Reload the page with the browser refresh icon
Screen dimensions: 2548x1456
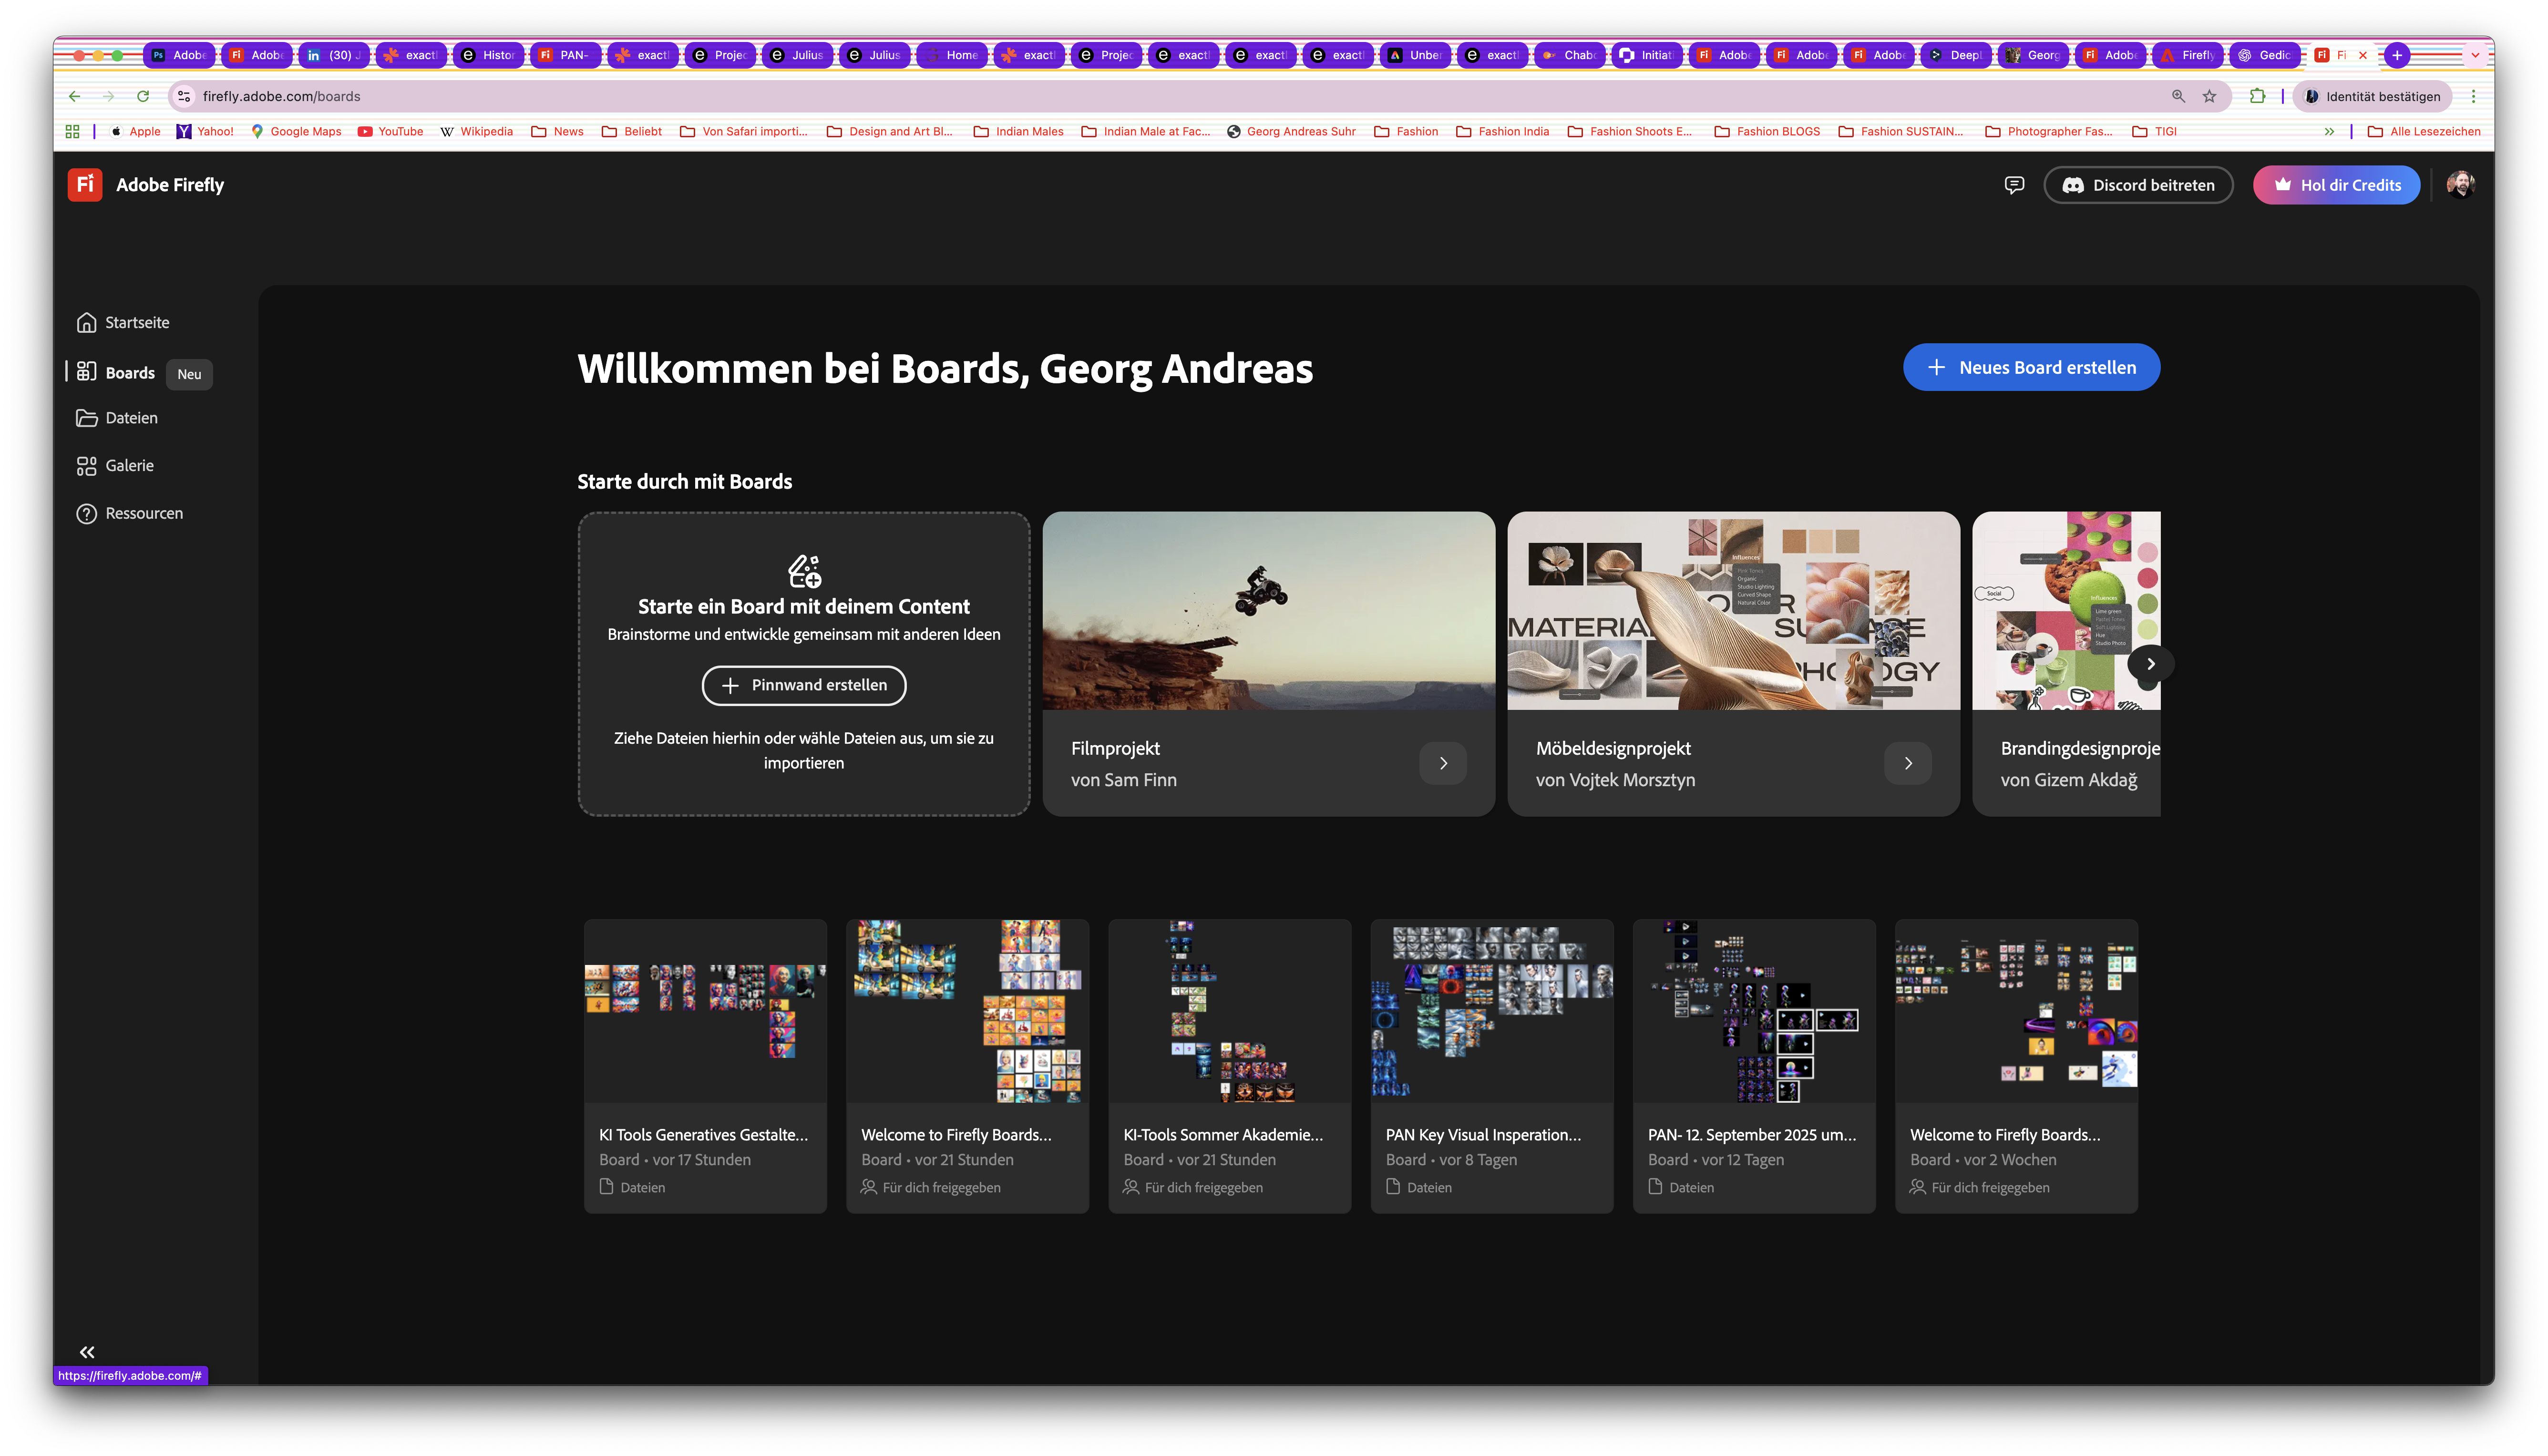click(x=143, y=96)
